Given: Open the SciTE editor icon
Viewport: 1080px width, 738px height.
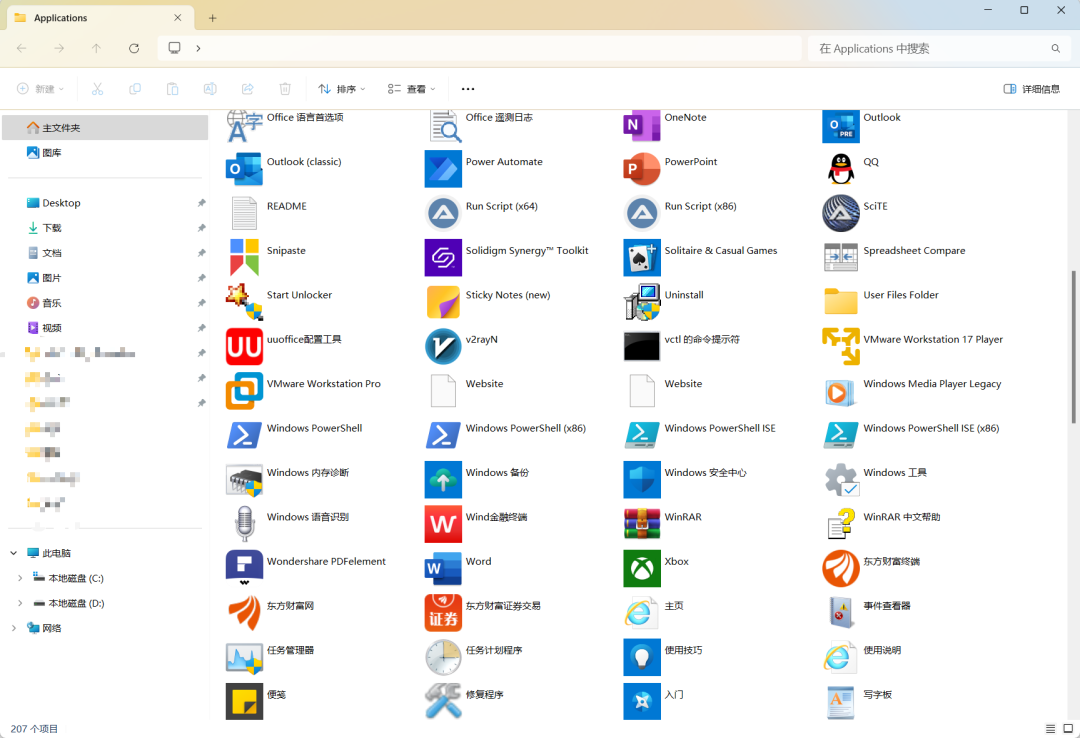Looking at the screenshot, I should (840, 213).
